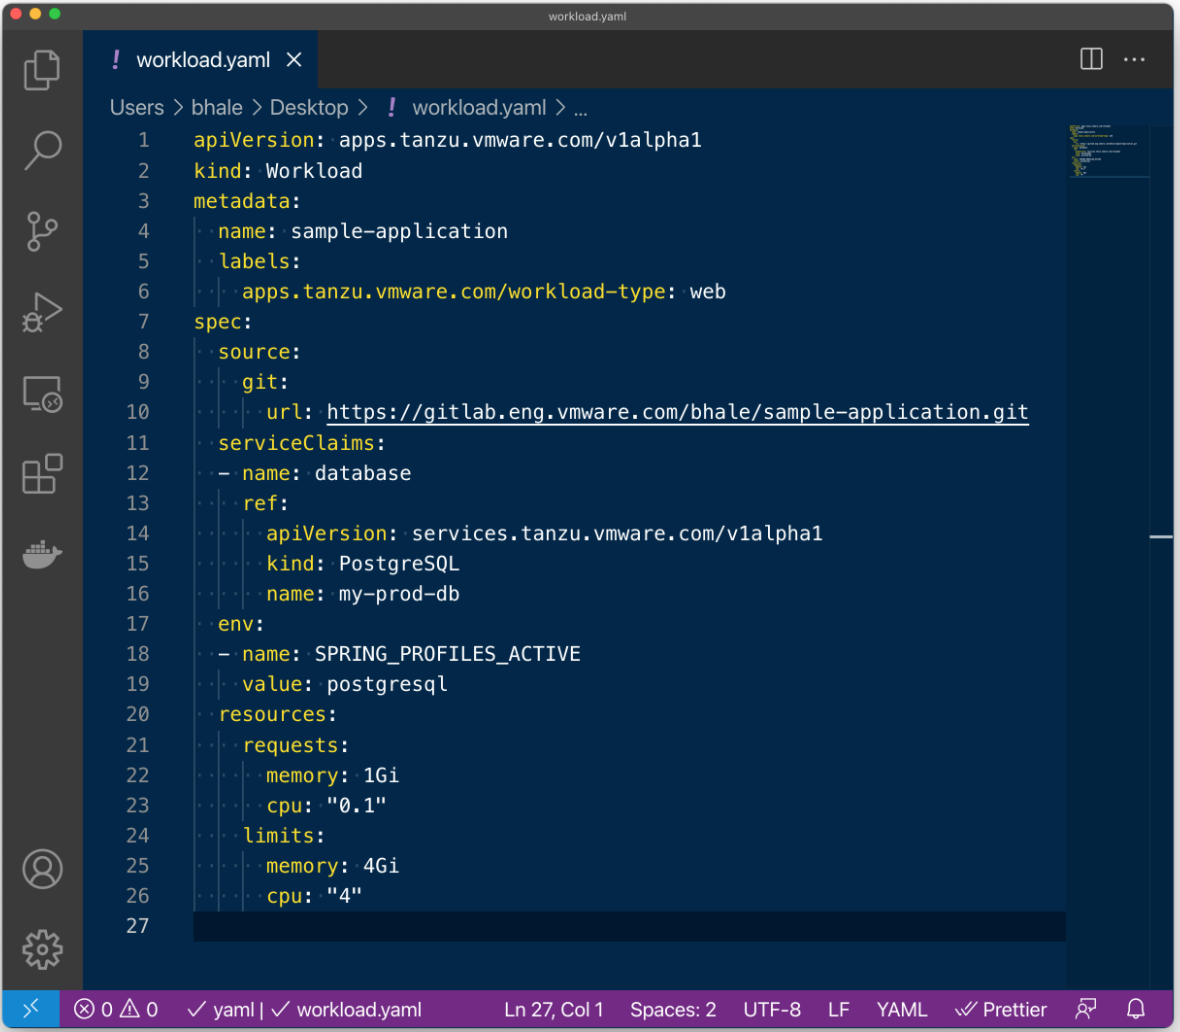
Task: Click the Desktop breadcrumb folder
Action: tap(309, 107)
